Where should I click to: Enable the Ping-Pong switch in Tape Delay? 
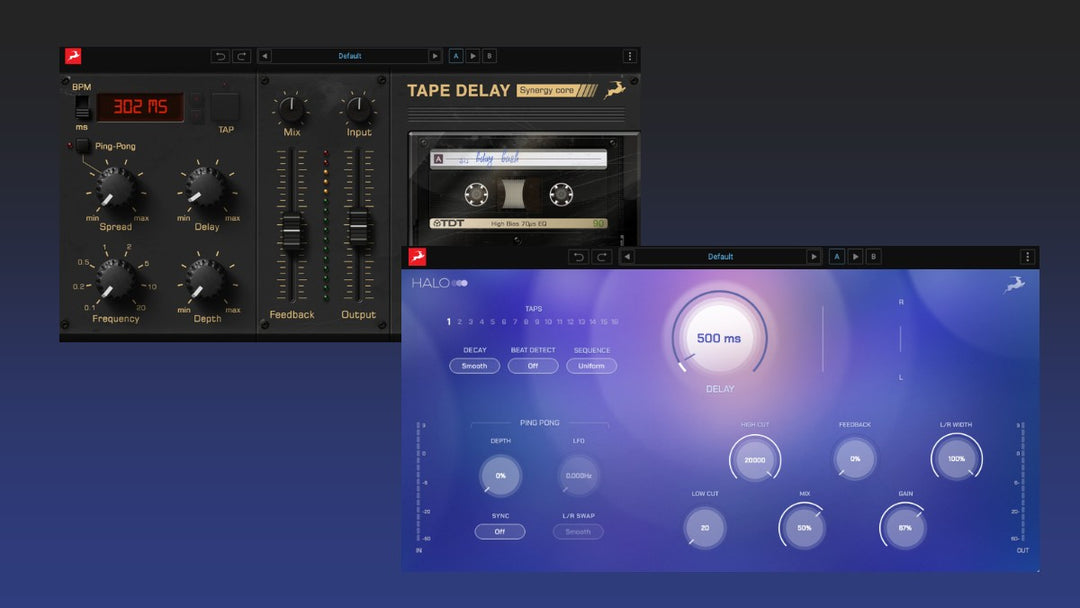coord(83,145)
